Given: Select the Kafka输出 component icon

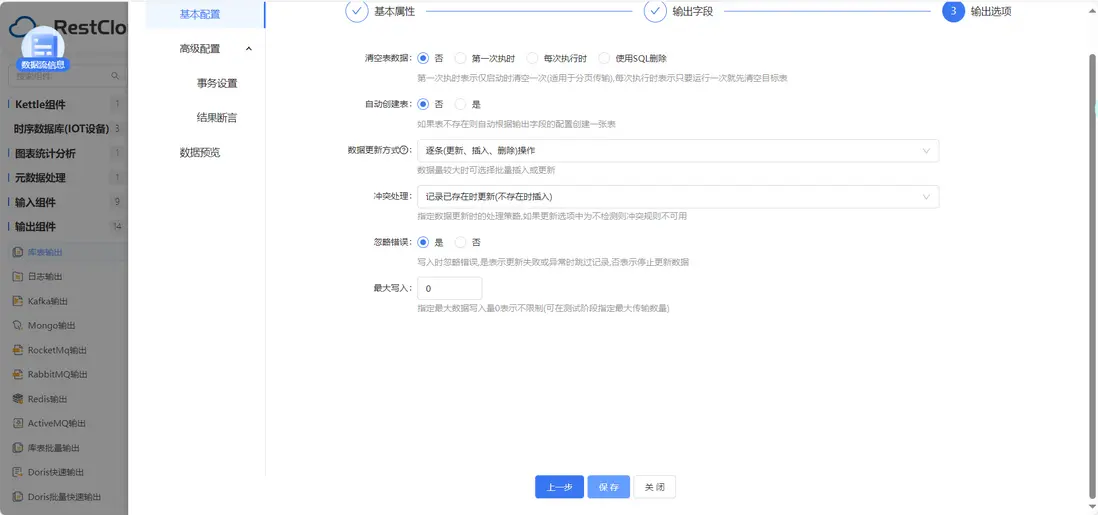Looking at the screenshot, I should 19,301.
